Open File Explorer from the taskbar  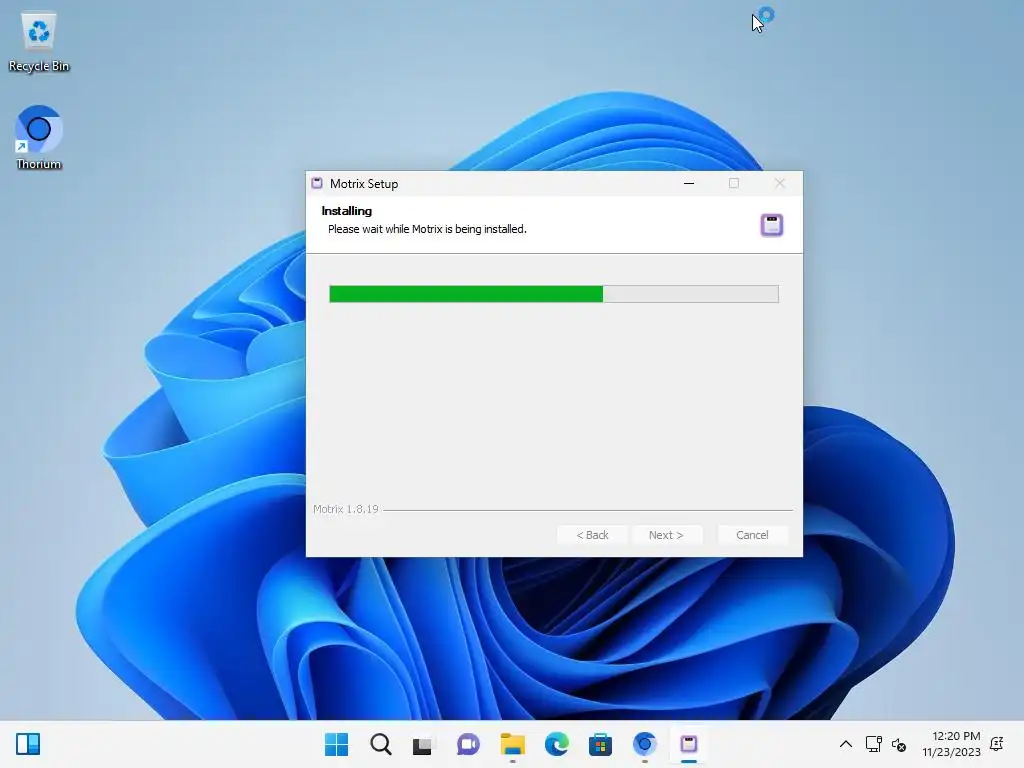[x=513, y=744]
